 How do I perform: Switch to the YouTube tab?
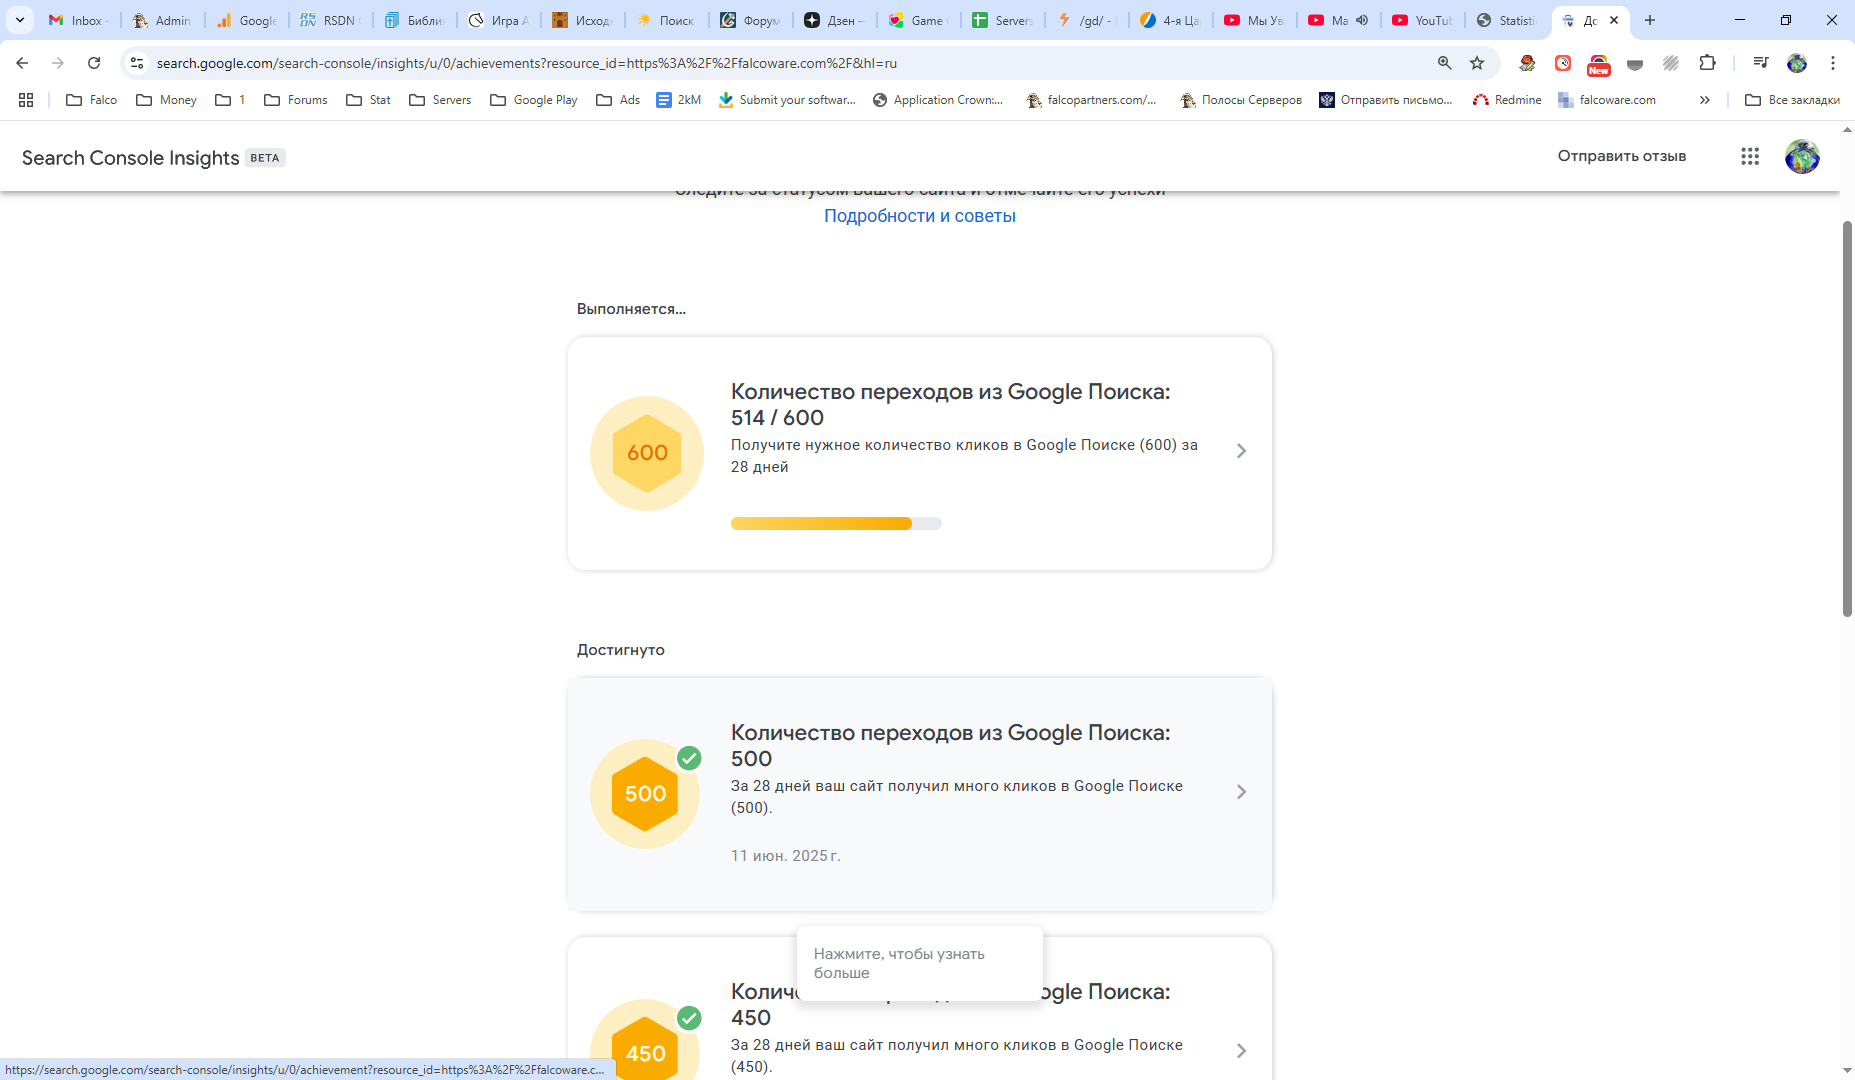[x=1422, y=20]
